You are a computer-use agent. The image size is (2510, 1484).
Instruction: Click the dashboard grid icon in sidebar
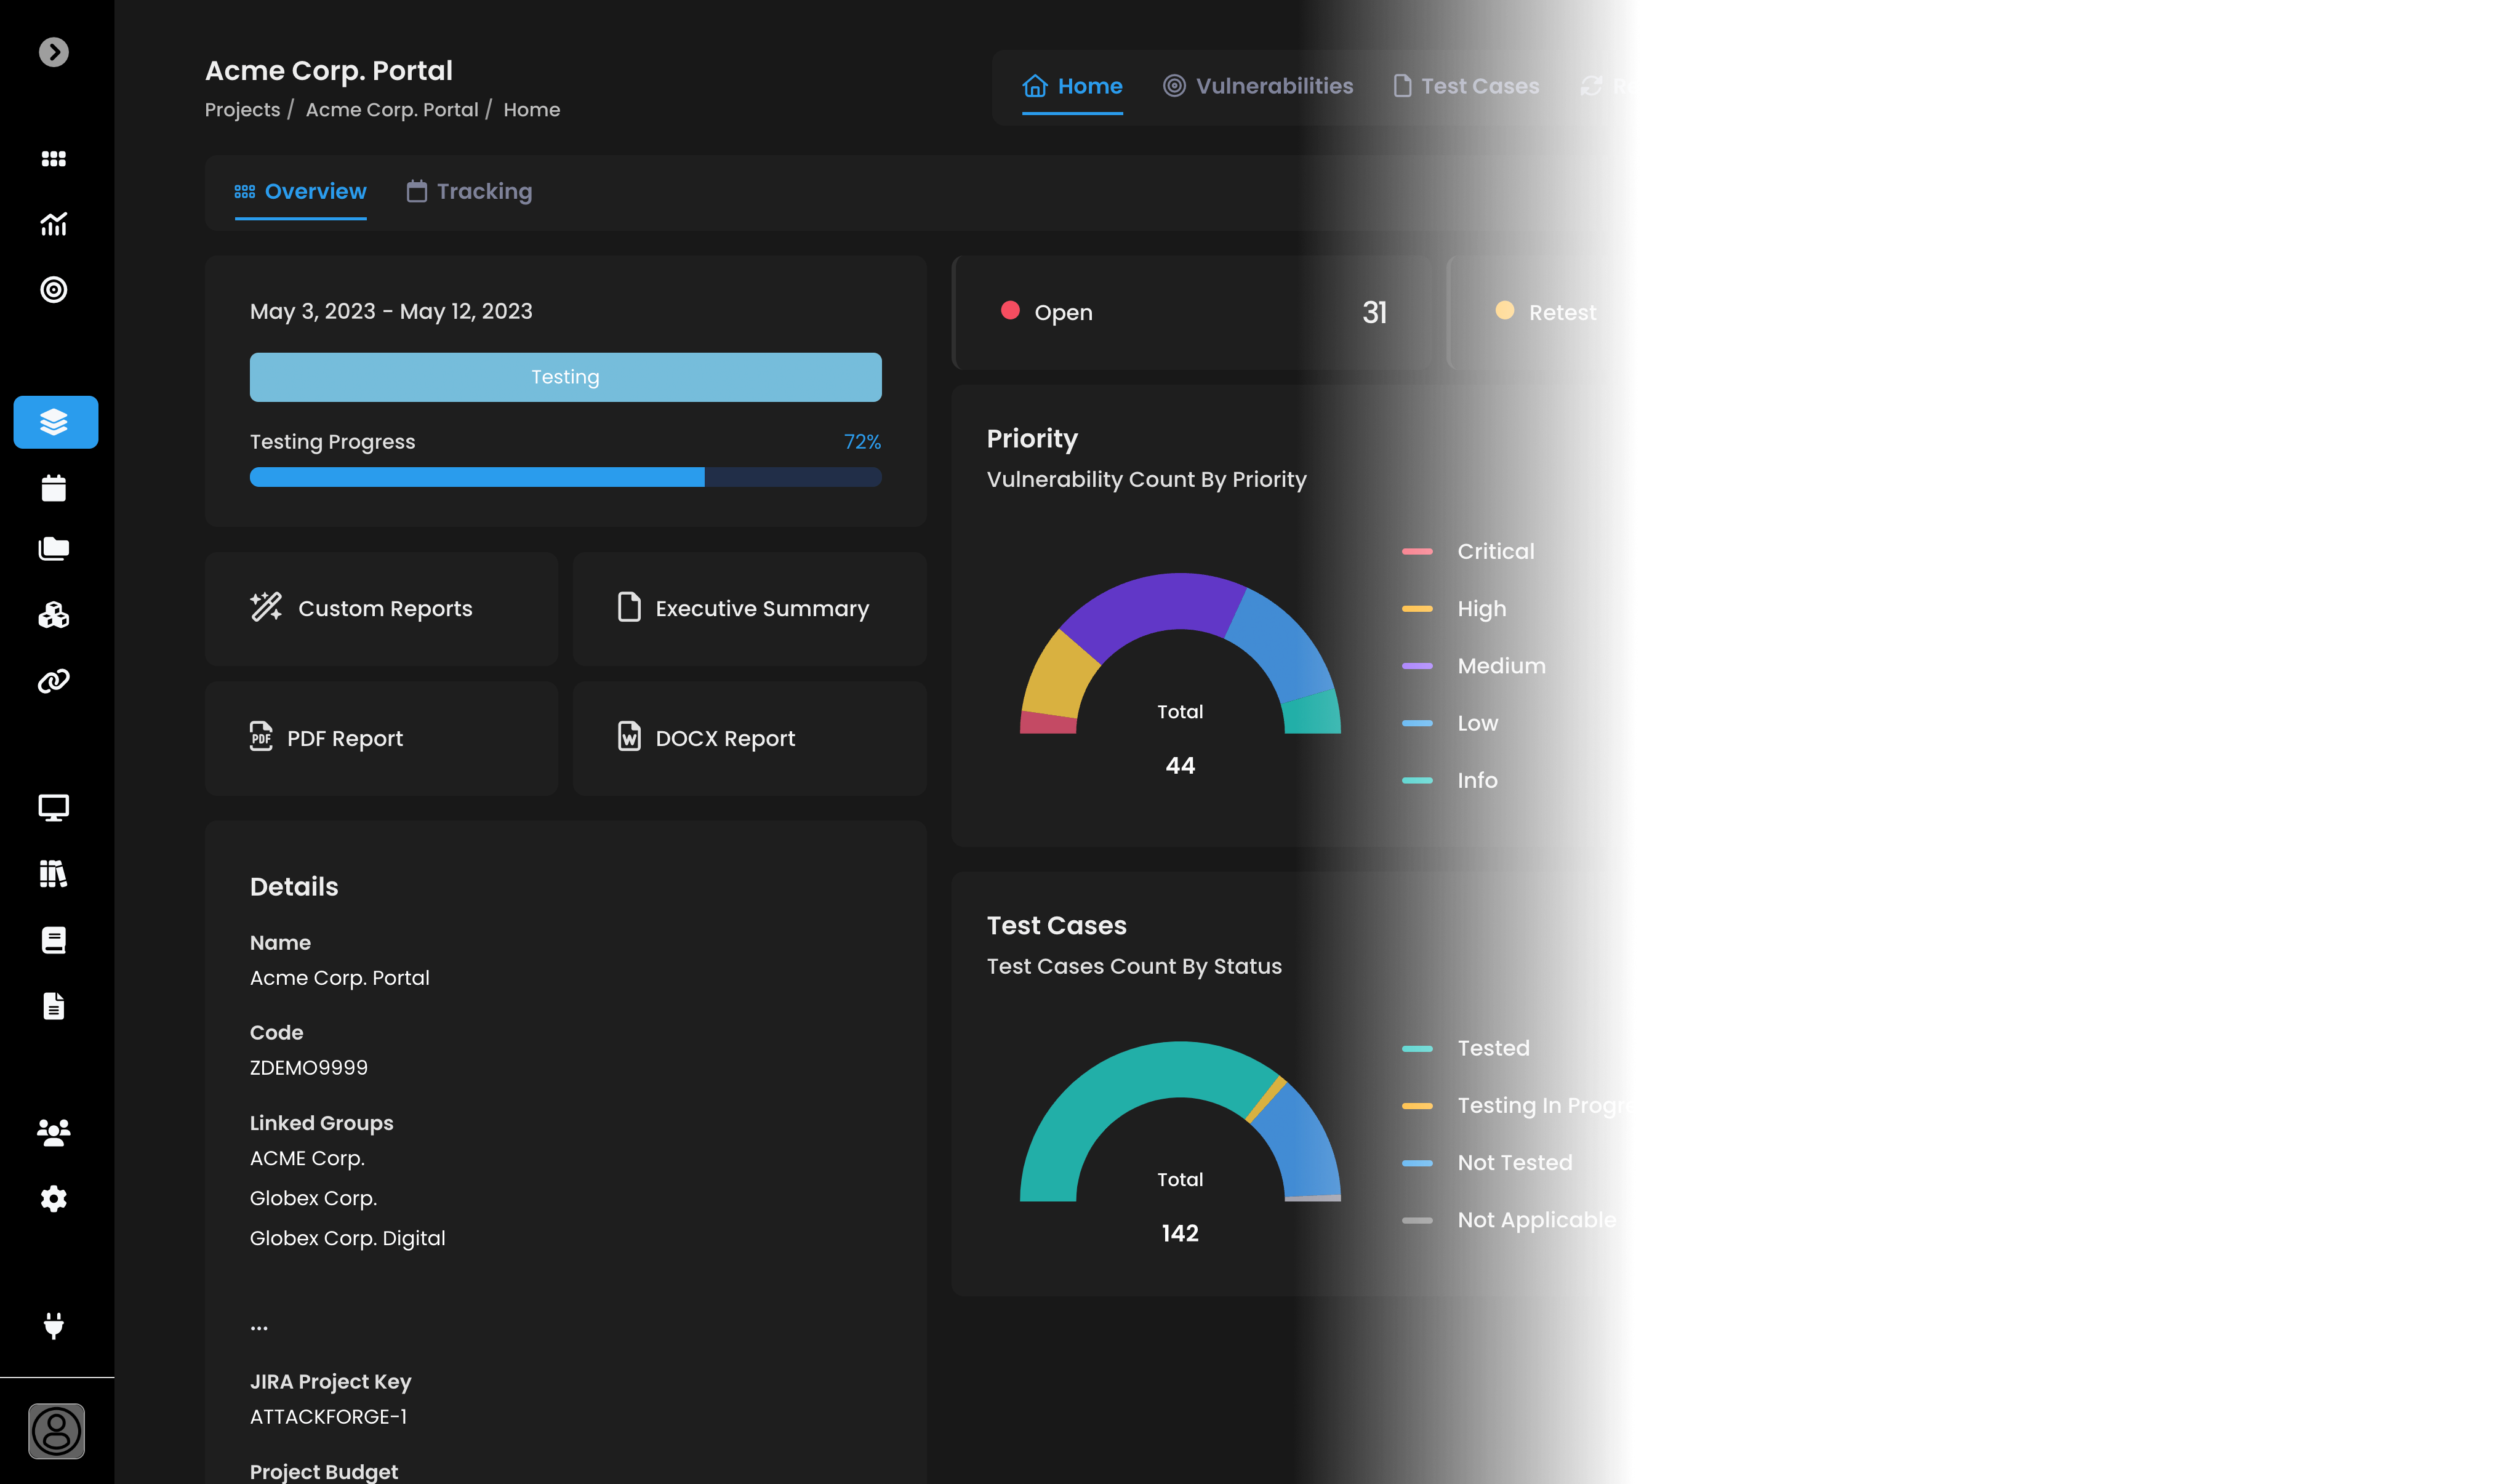tap(53, 159)
